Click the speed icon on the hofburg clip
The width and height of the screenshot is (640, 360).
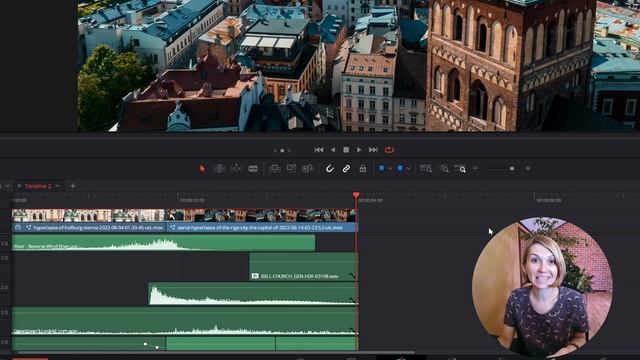[18, 227]
